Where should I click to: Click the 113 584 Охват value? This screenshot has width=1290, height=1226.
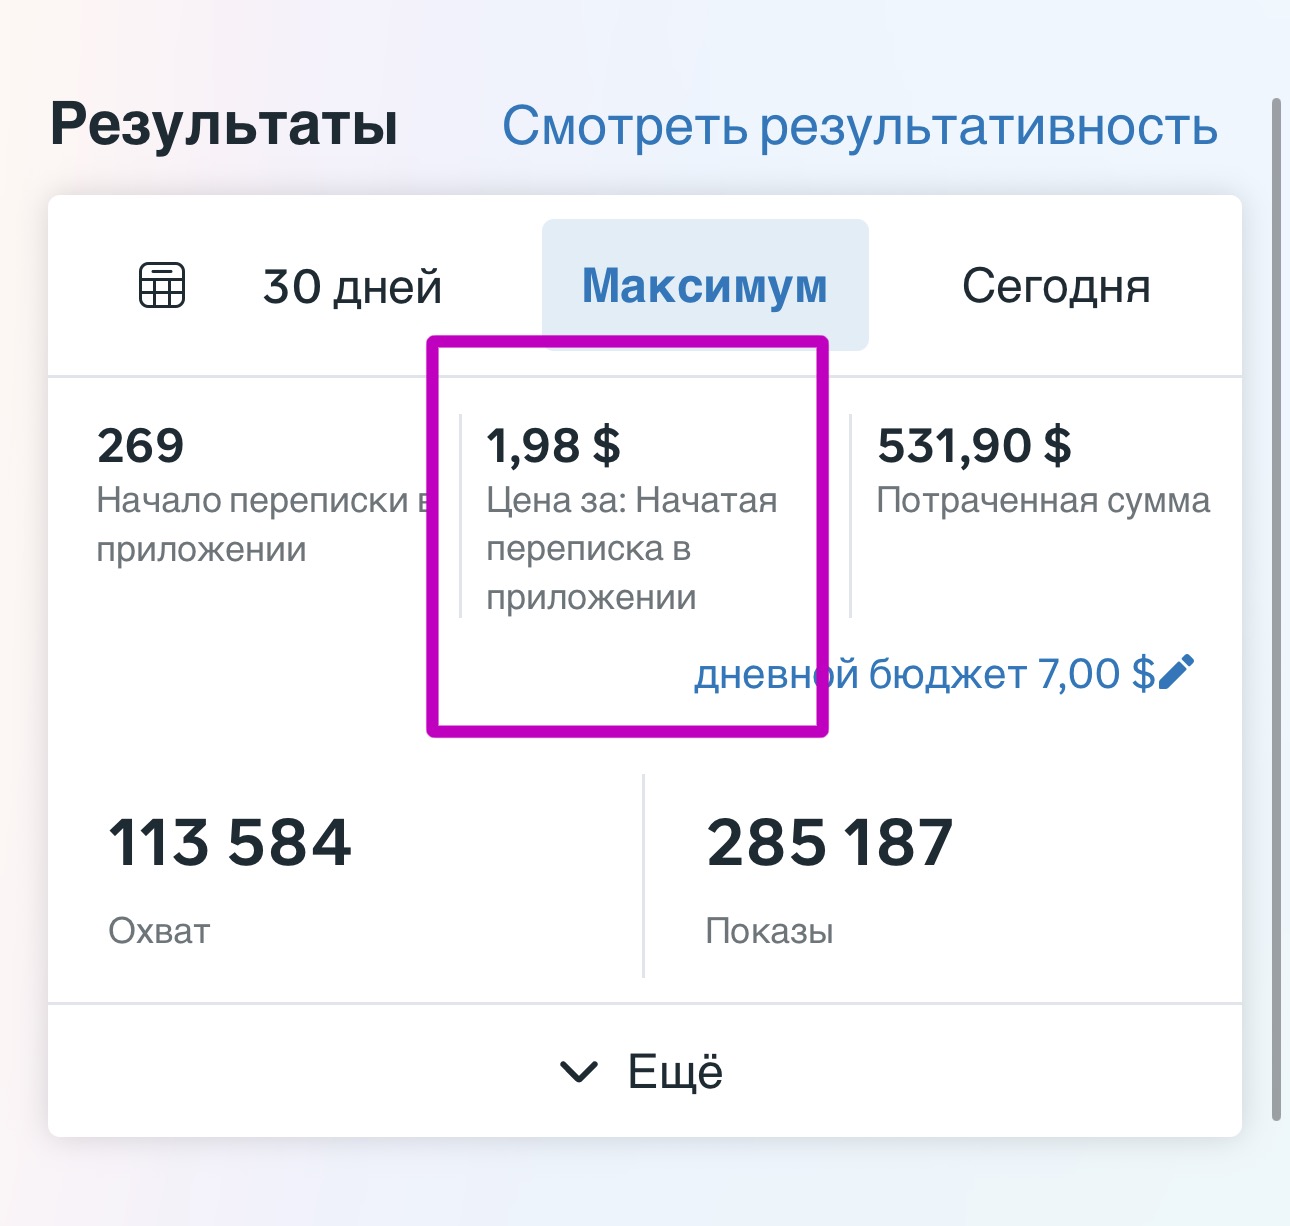[230, 842]
